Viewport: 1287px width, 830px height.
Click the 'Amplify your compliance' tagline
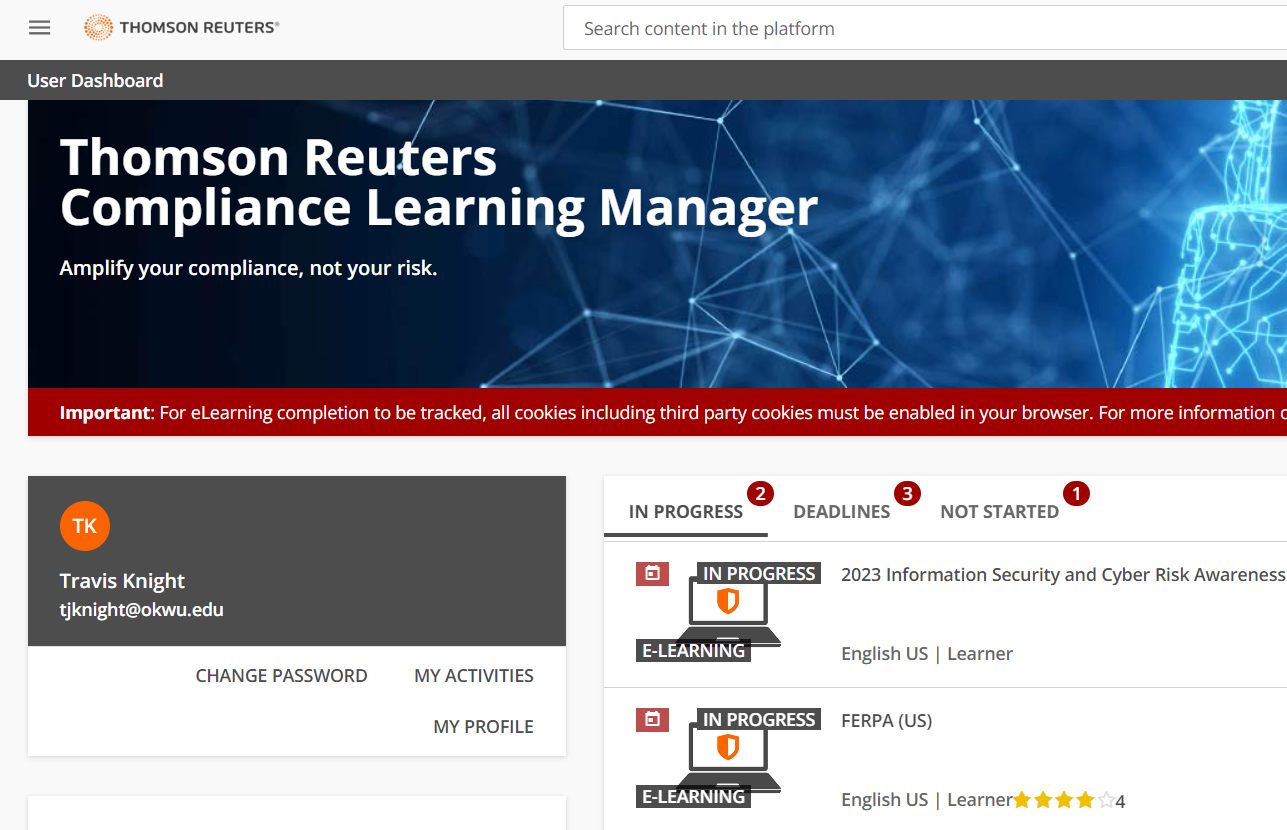click(x=248, y=268)
